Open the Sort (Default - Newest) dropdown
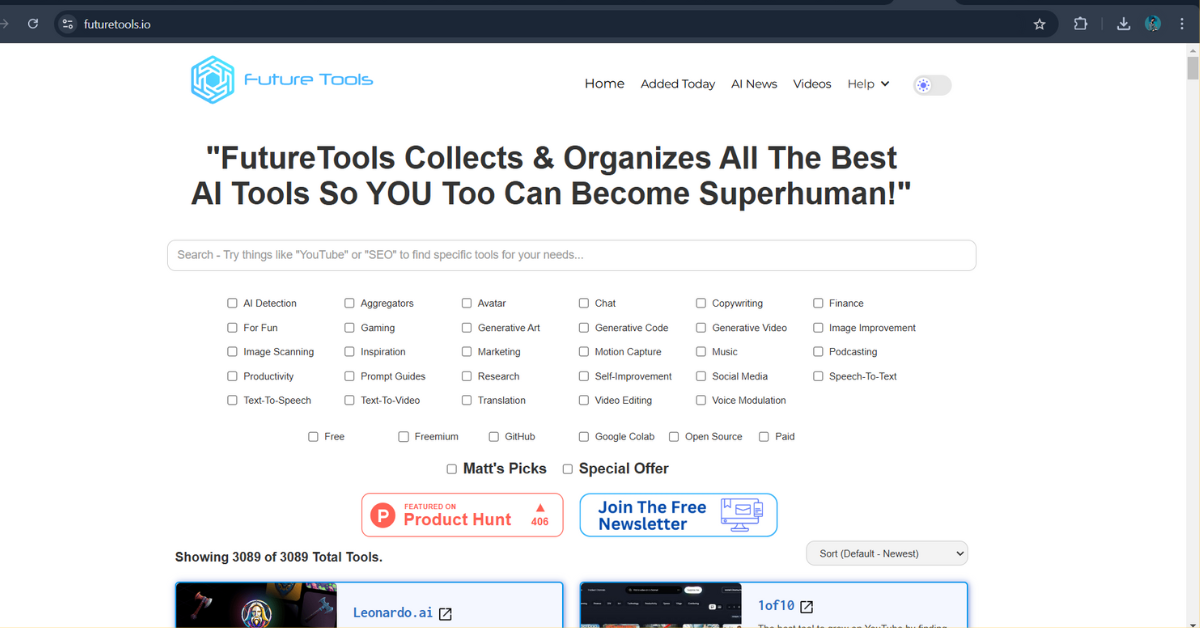The image size is (1200, 628). pos(887,553)
